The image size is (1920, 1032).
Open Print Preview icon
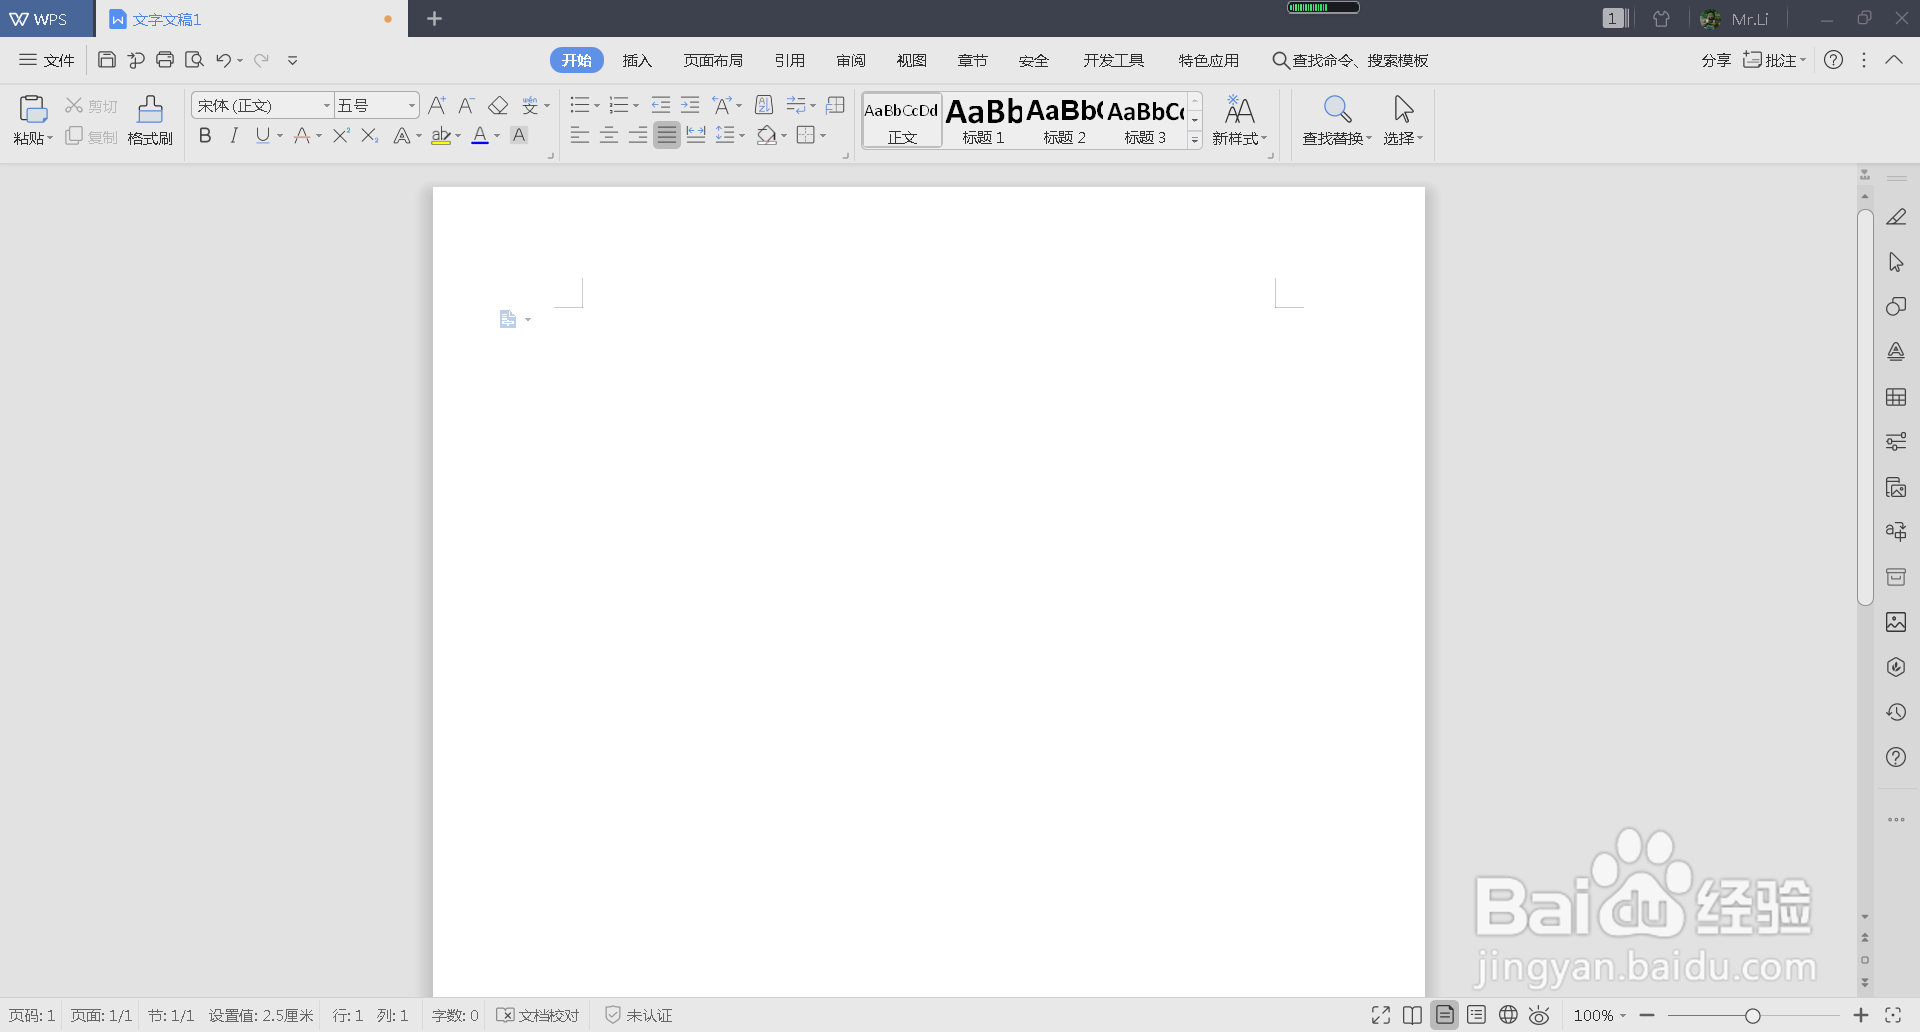click(x=194, y=60)
